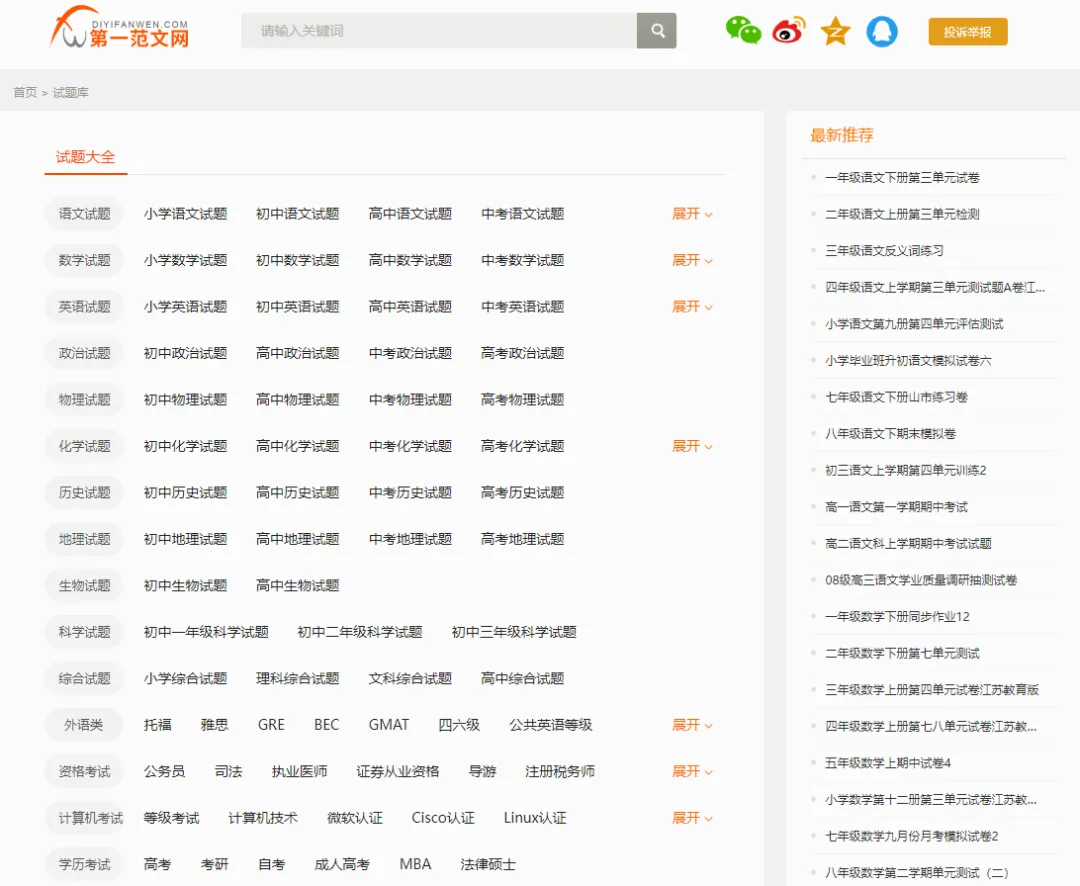Screen dimensions: 1080x886
Task: Expand the 化学试题 row with 展开
Action: pos(692,446)
